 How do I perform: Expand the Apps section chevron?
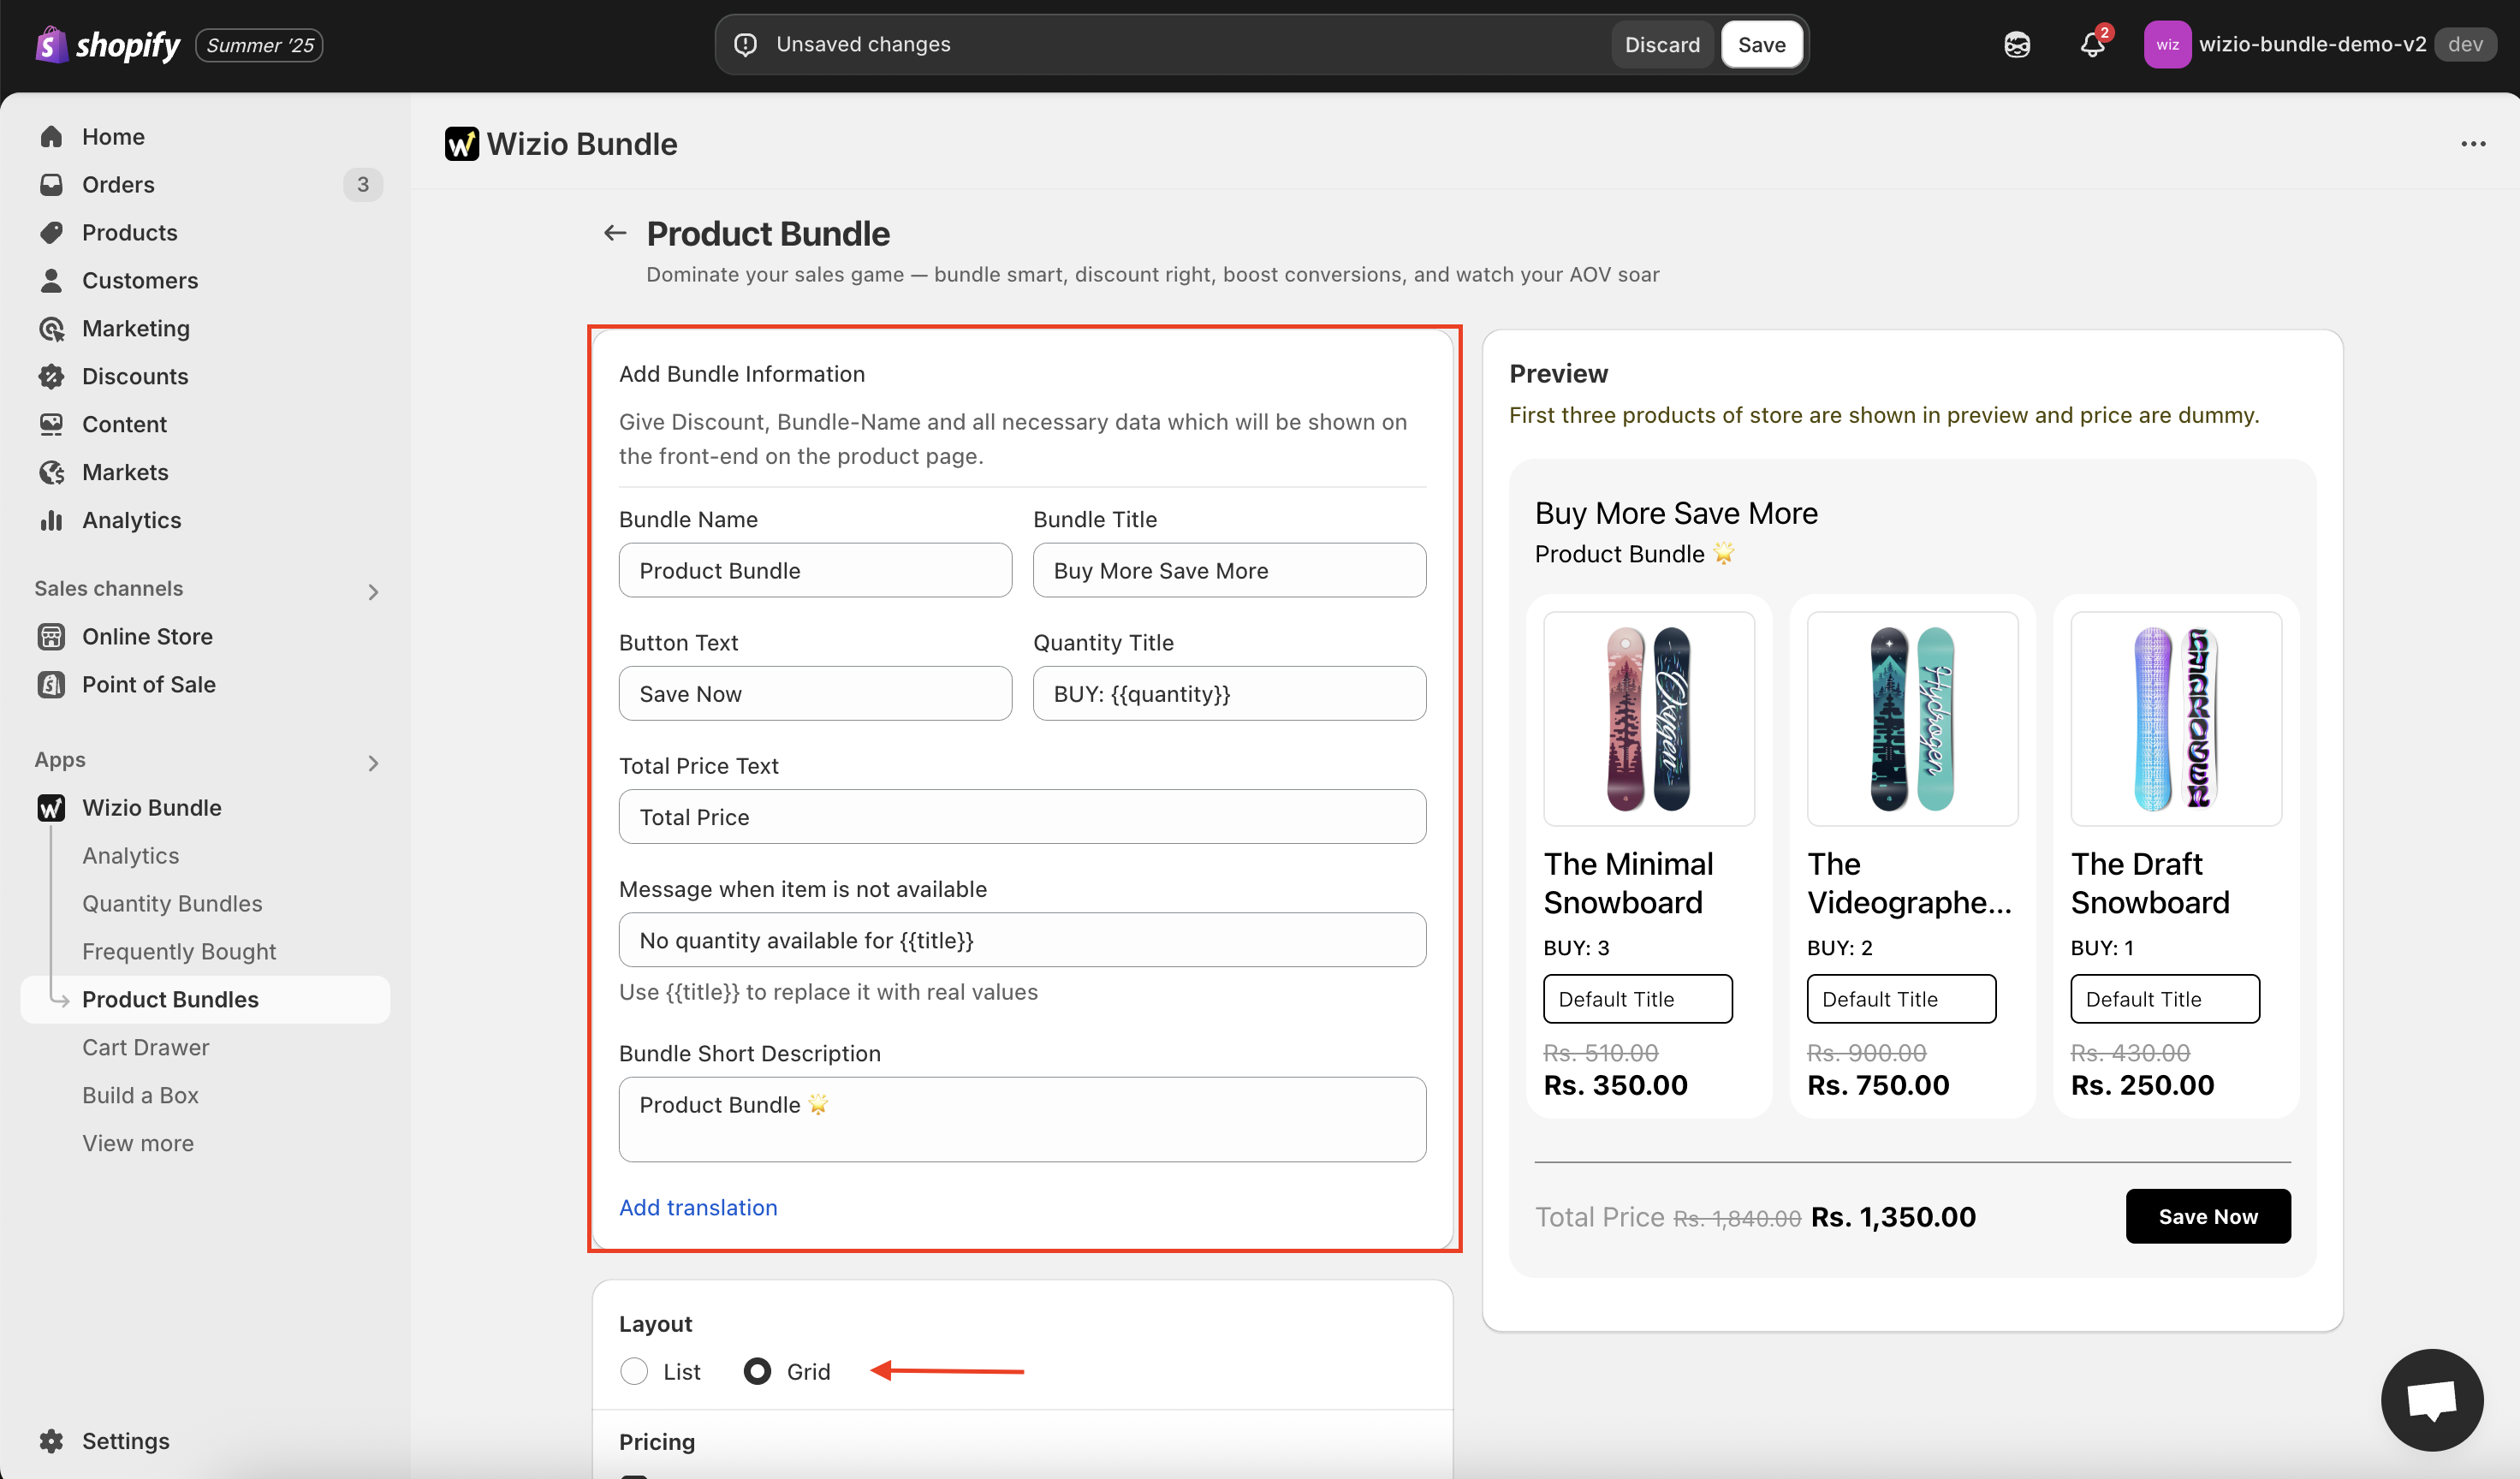[x=373, y=763]
